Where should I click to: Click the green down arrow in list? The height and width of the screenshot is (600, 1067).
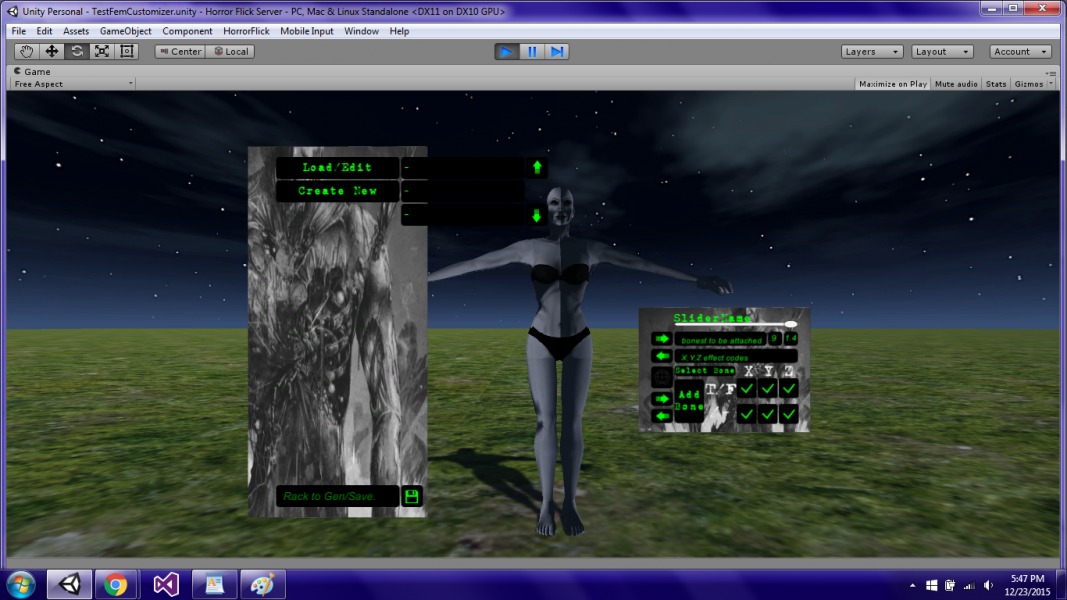point(537,215)
